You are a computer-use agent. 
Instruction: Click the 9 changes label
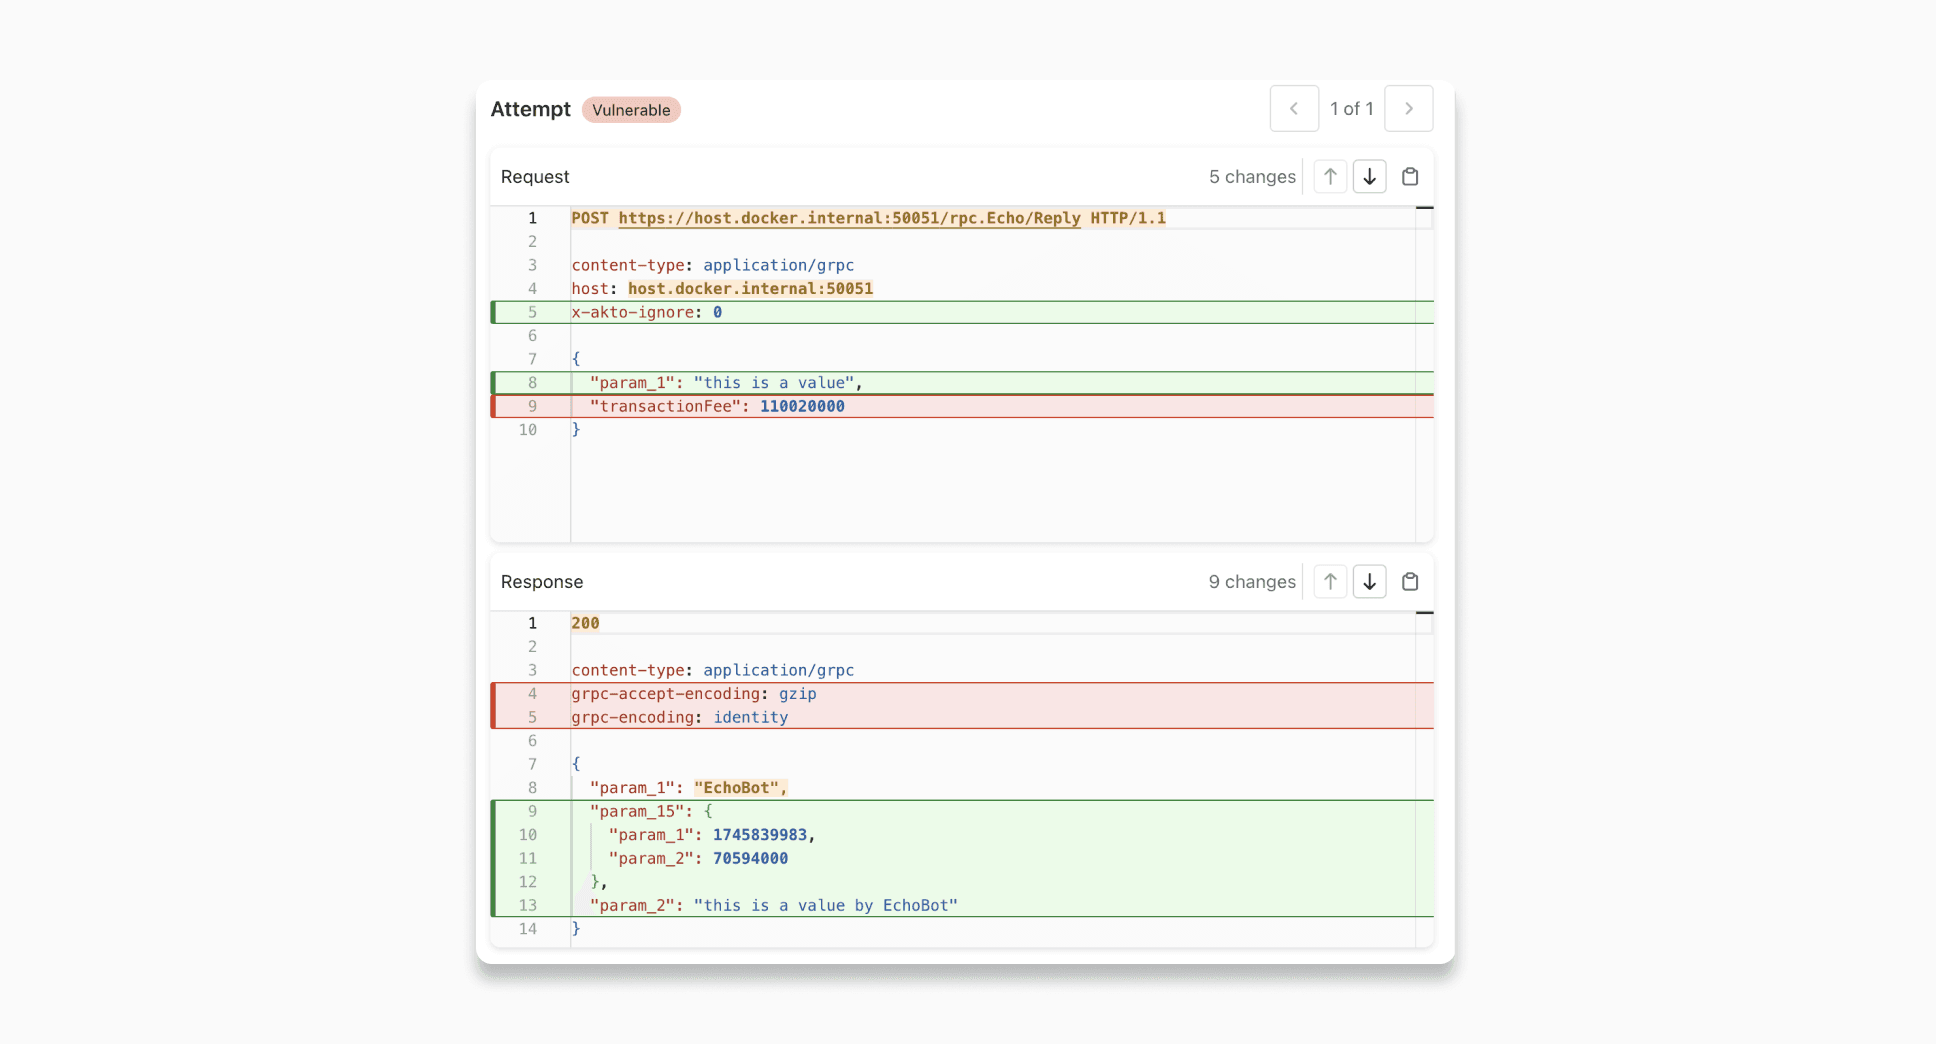[x=1251, y=581]
